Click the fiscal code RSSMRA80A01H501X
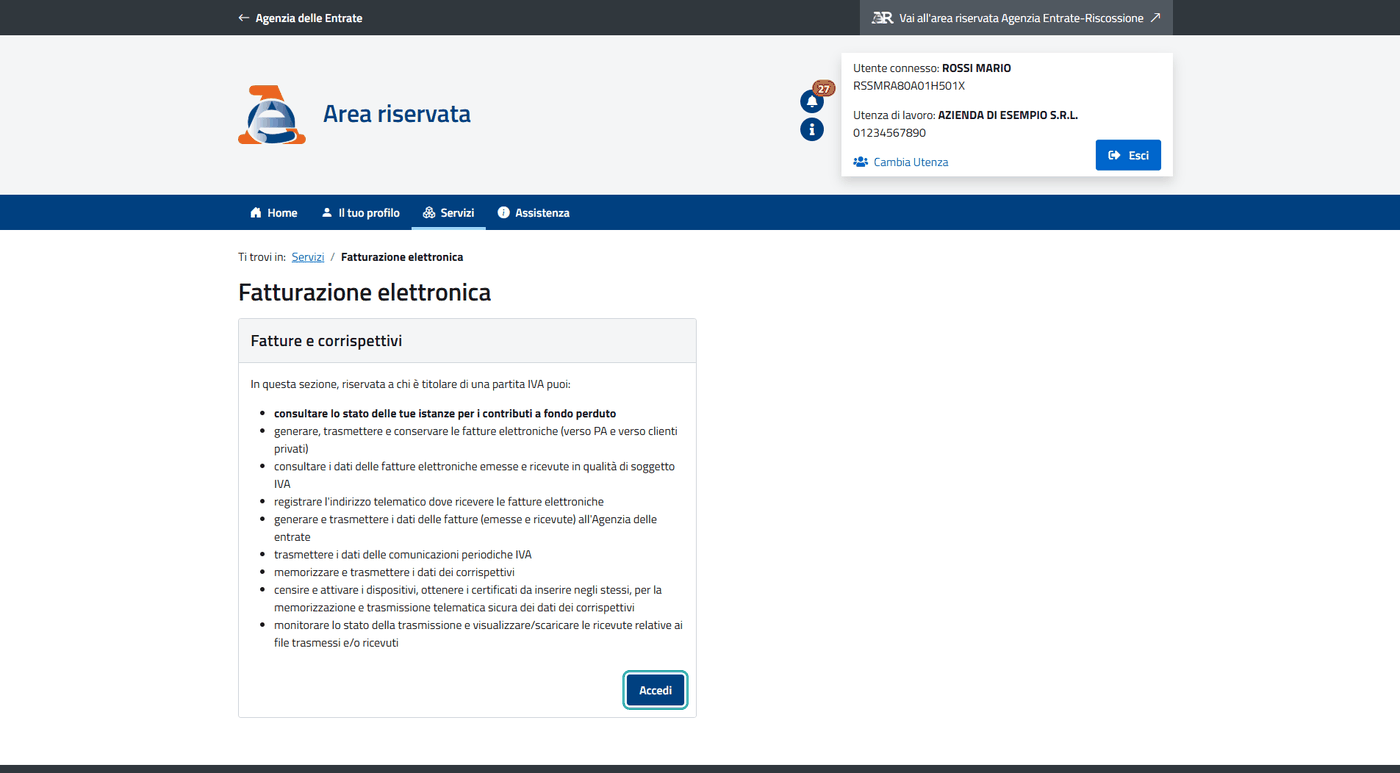Image resolution: width=1400 pixels, height=773 pixels. (909, 86)
